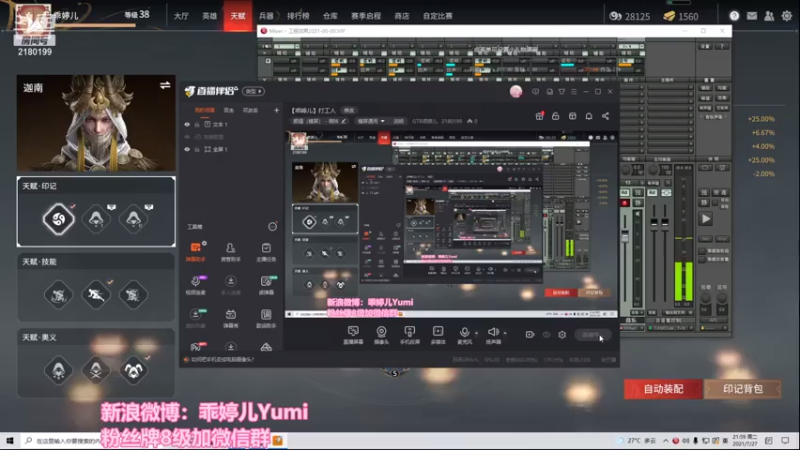800x450 pixels.
Task: Click the share icon in streaming app
Action: click(605, 116)
